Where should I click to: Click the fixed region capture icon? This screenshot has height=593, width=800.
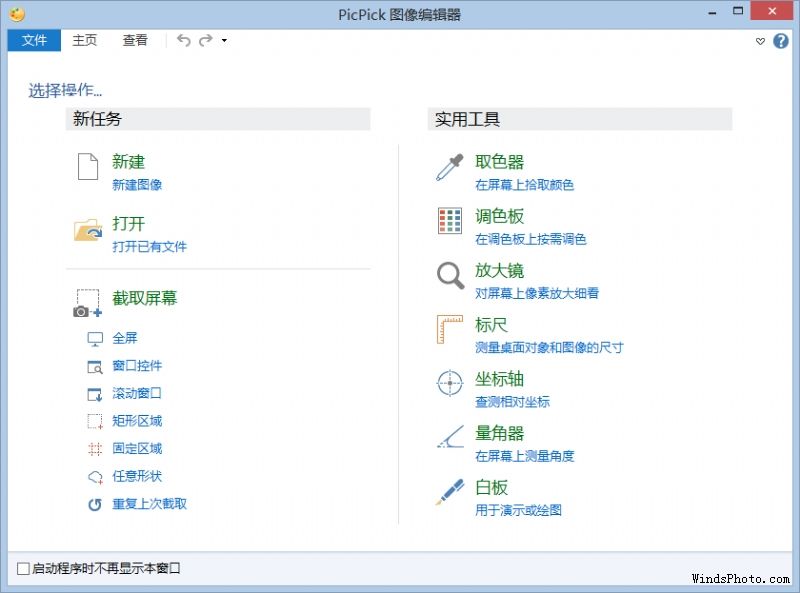coord(95,449)
